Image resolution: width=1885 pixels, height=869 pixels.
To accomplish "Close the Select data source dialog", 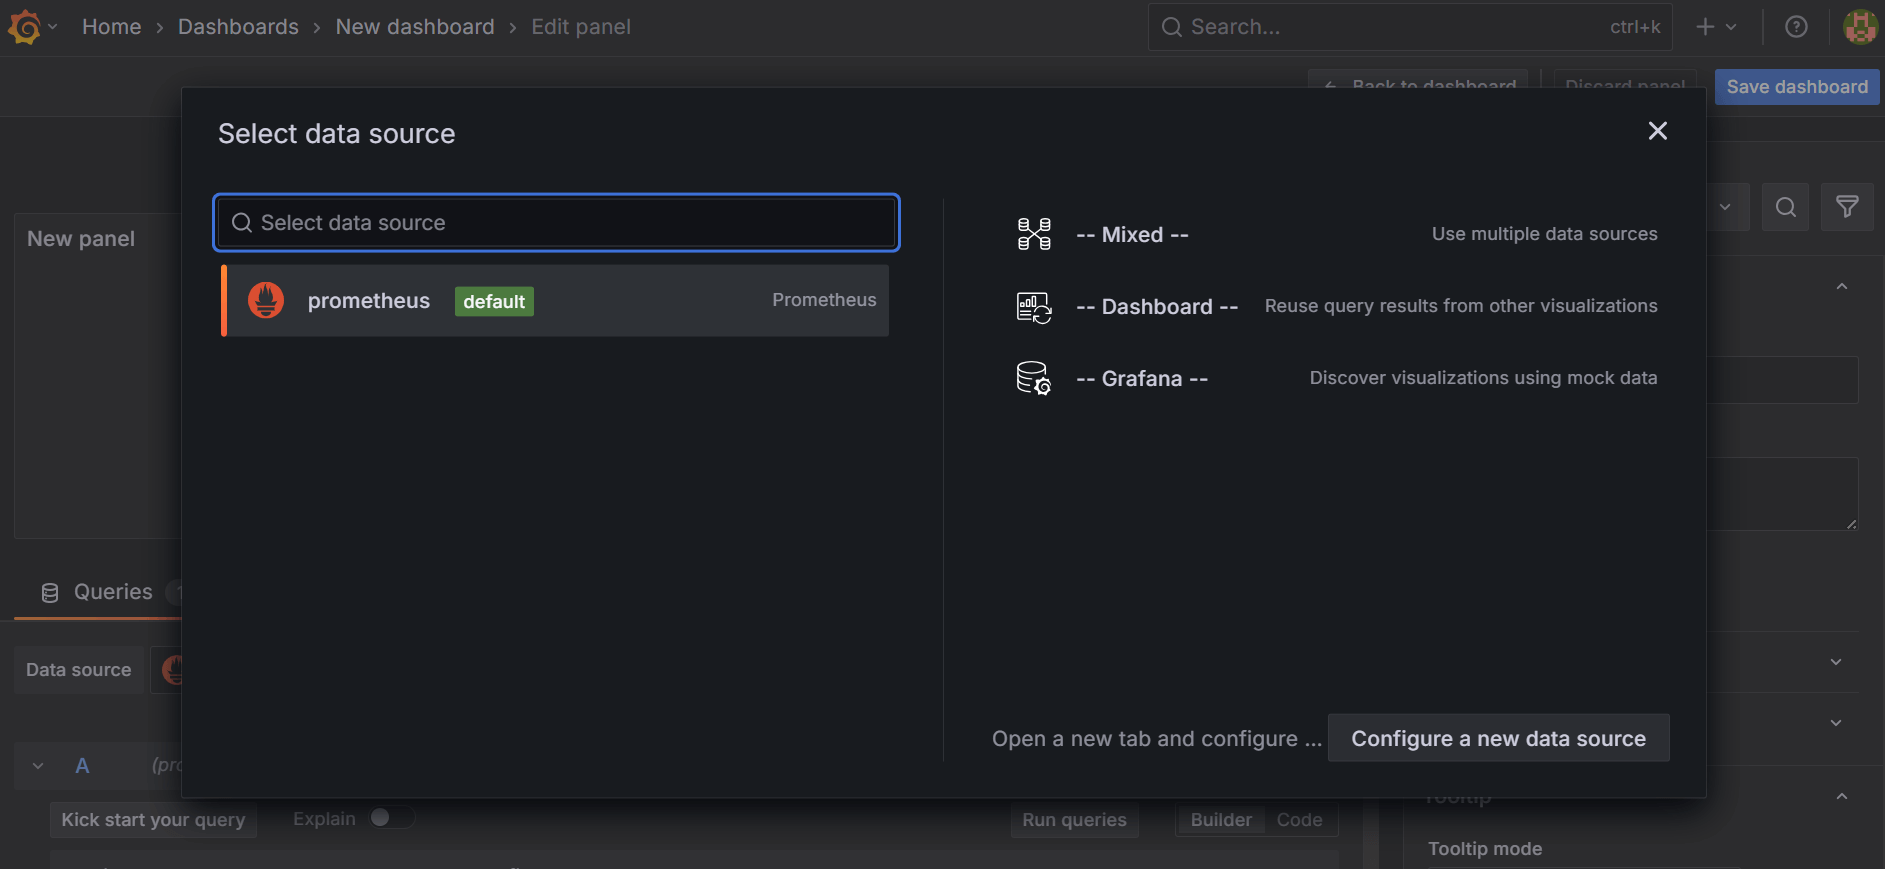I will tap(1657, 131).
